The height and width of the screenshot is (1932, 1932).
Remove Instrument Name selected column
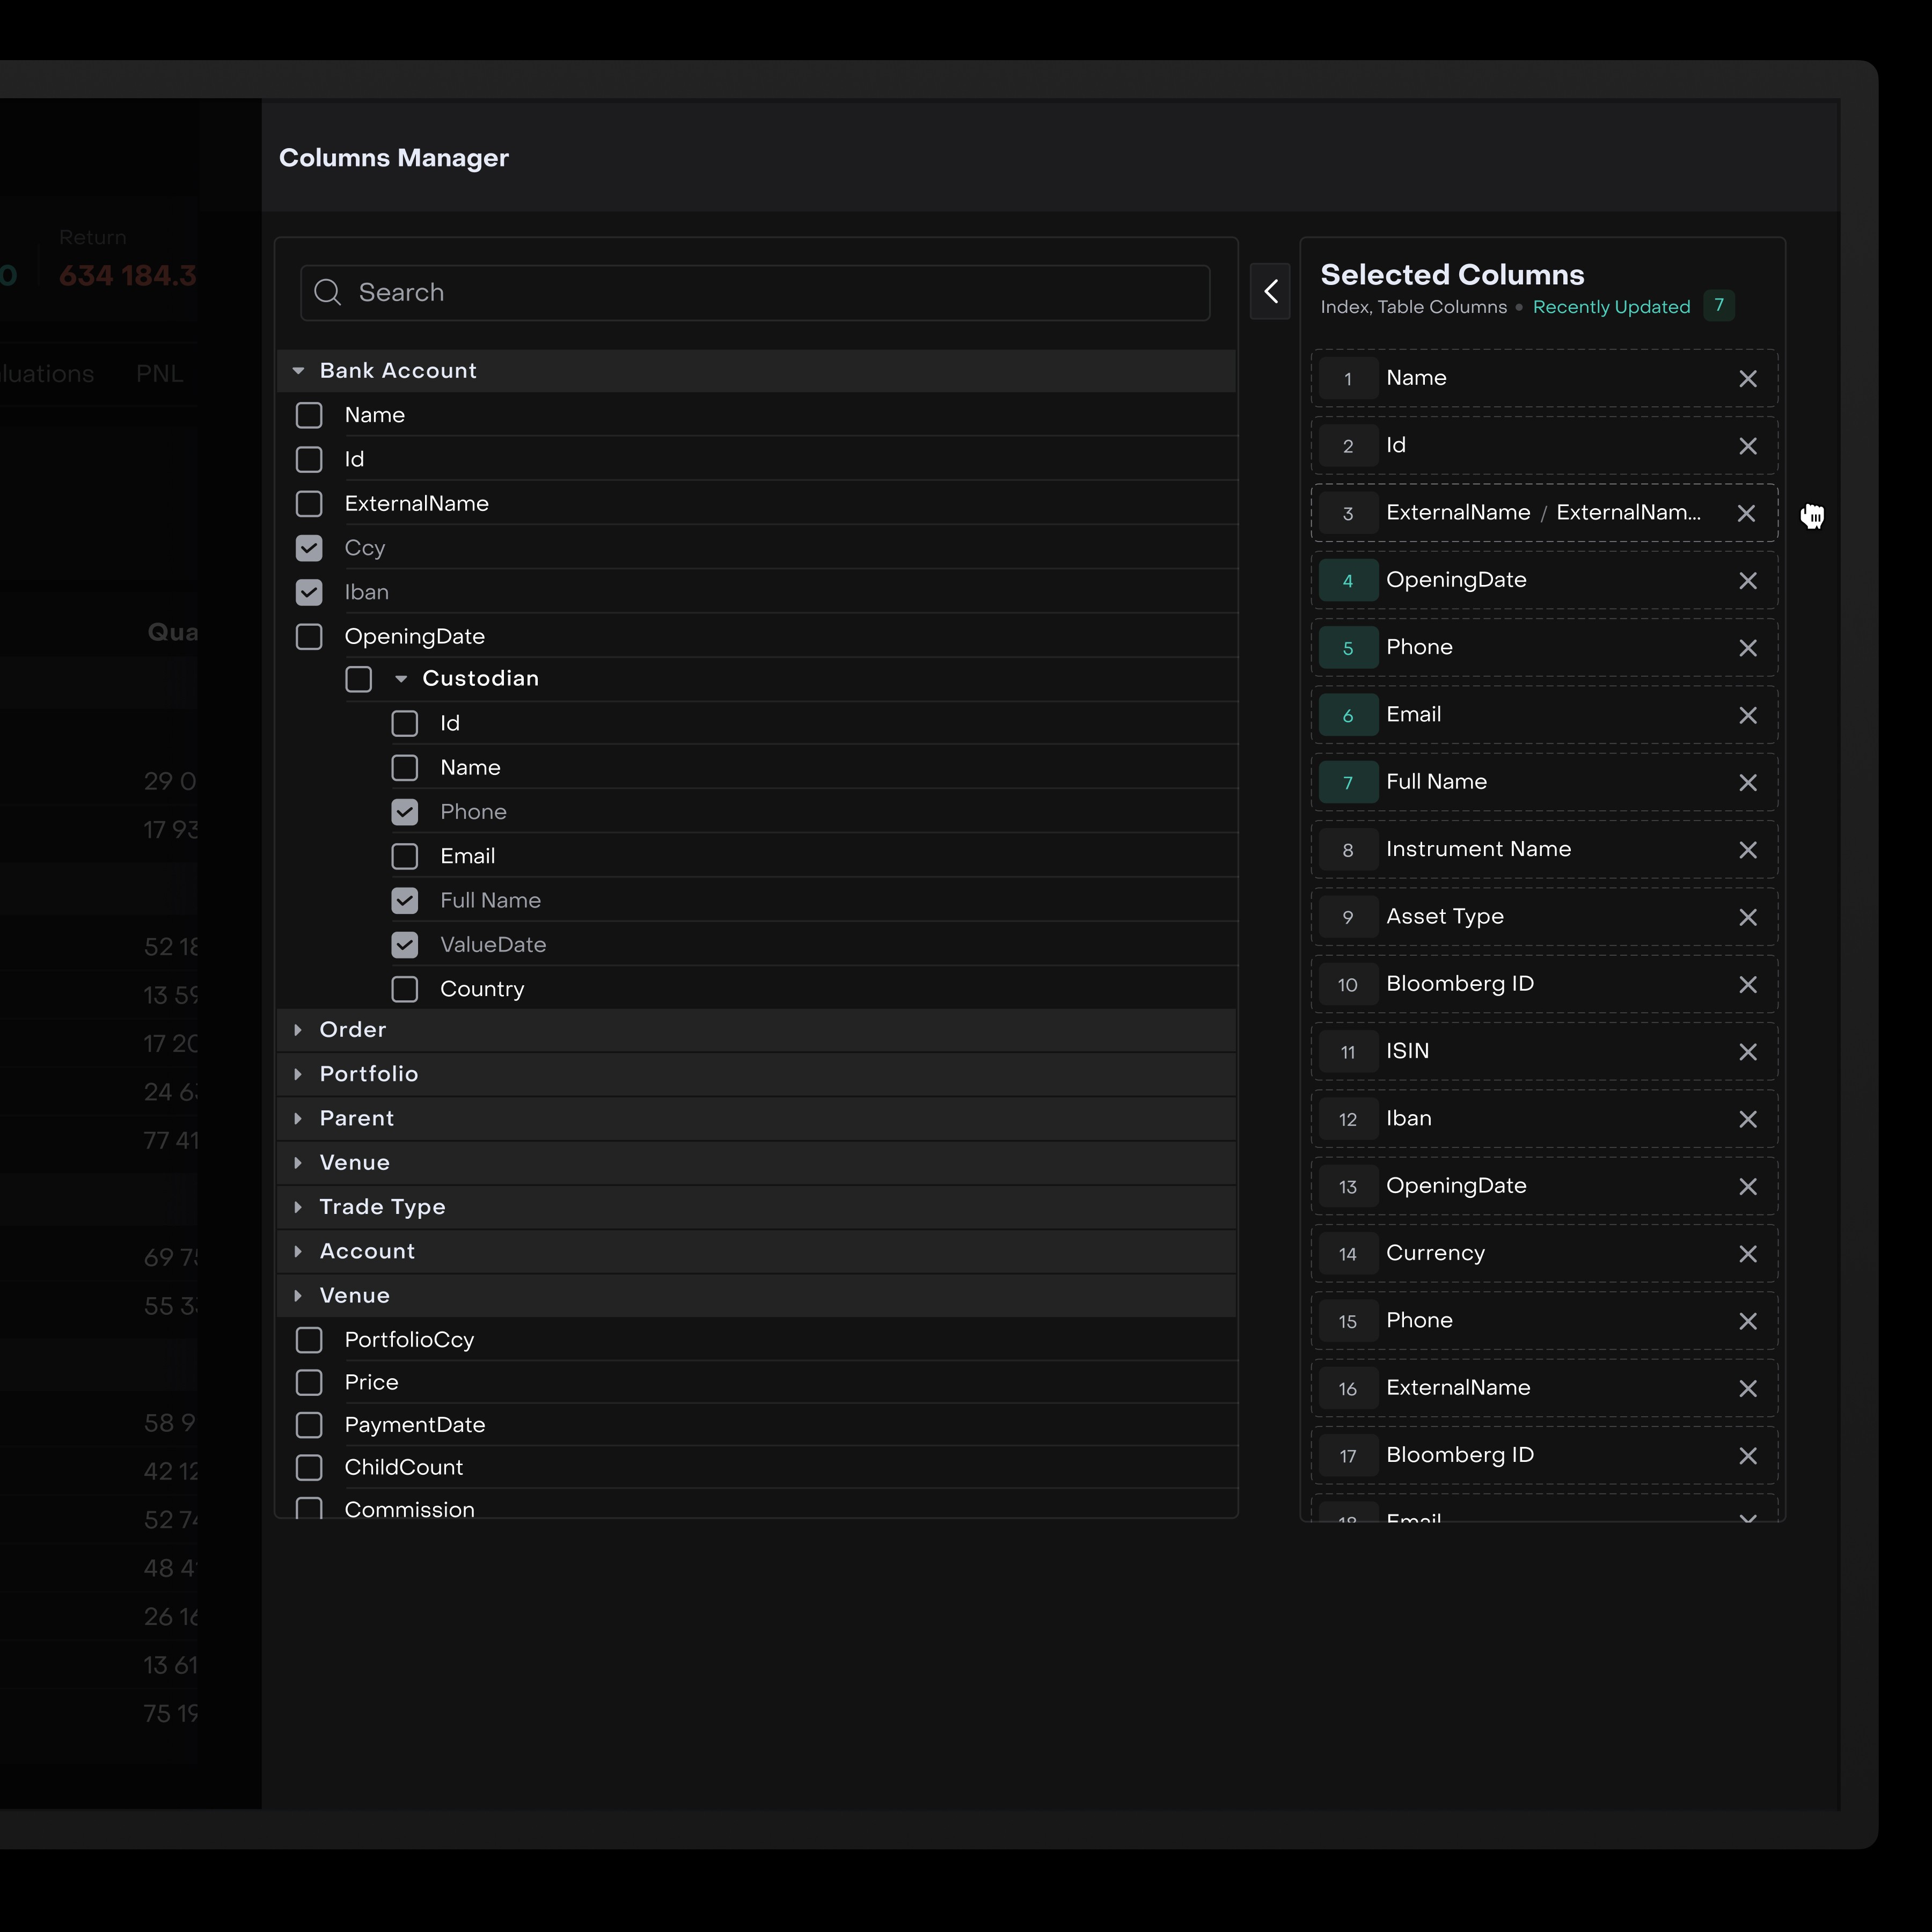(1747, 850)
